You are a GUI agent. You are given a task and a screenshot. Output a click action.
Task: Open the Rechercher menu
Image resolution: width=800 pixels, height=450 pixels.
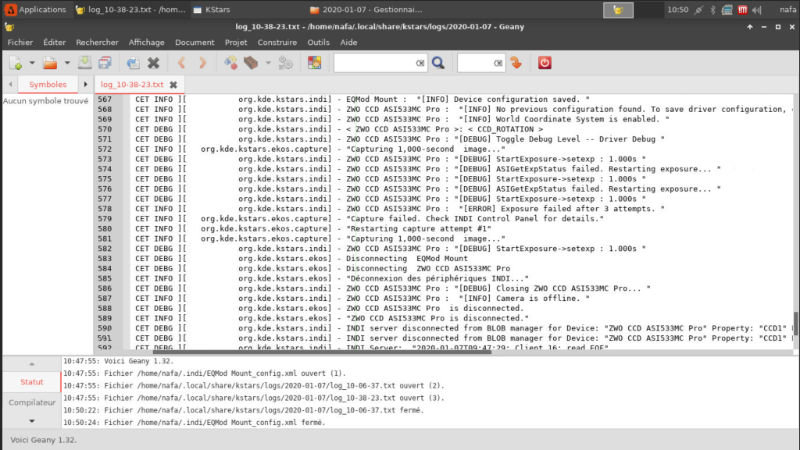point(97,42)
